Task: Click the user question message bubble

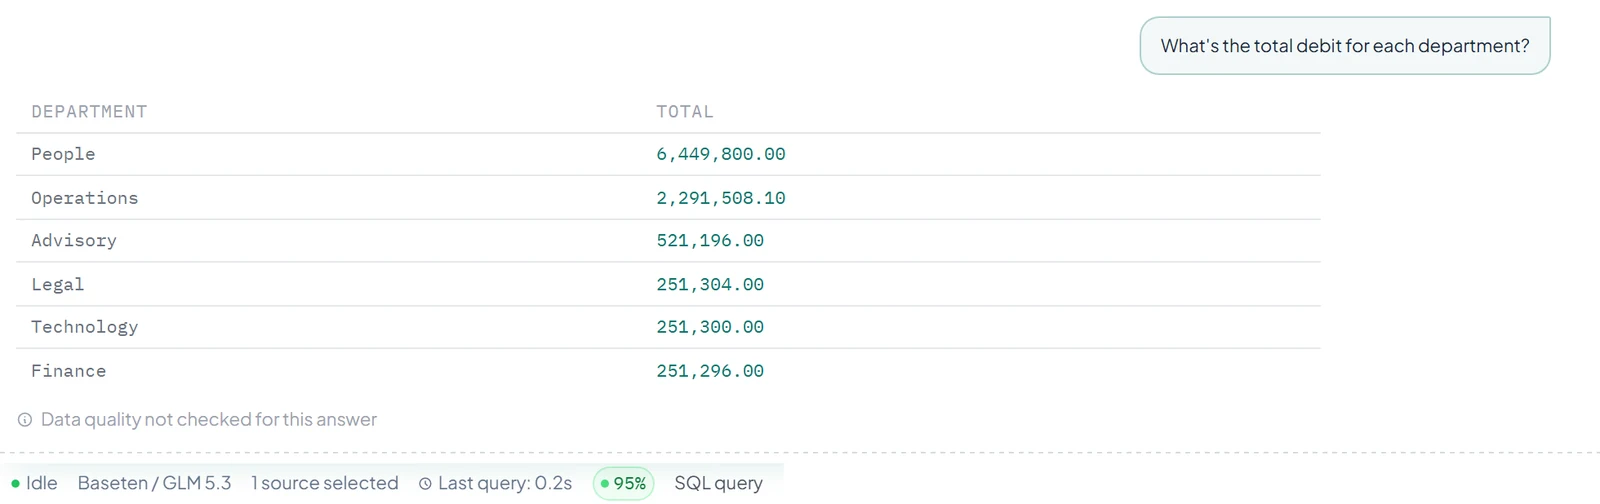Action: (x=1345, y=46)
